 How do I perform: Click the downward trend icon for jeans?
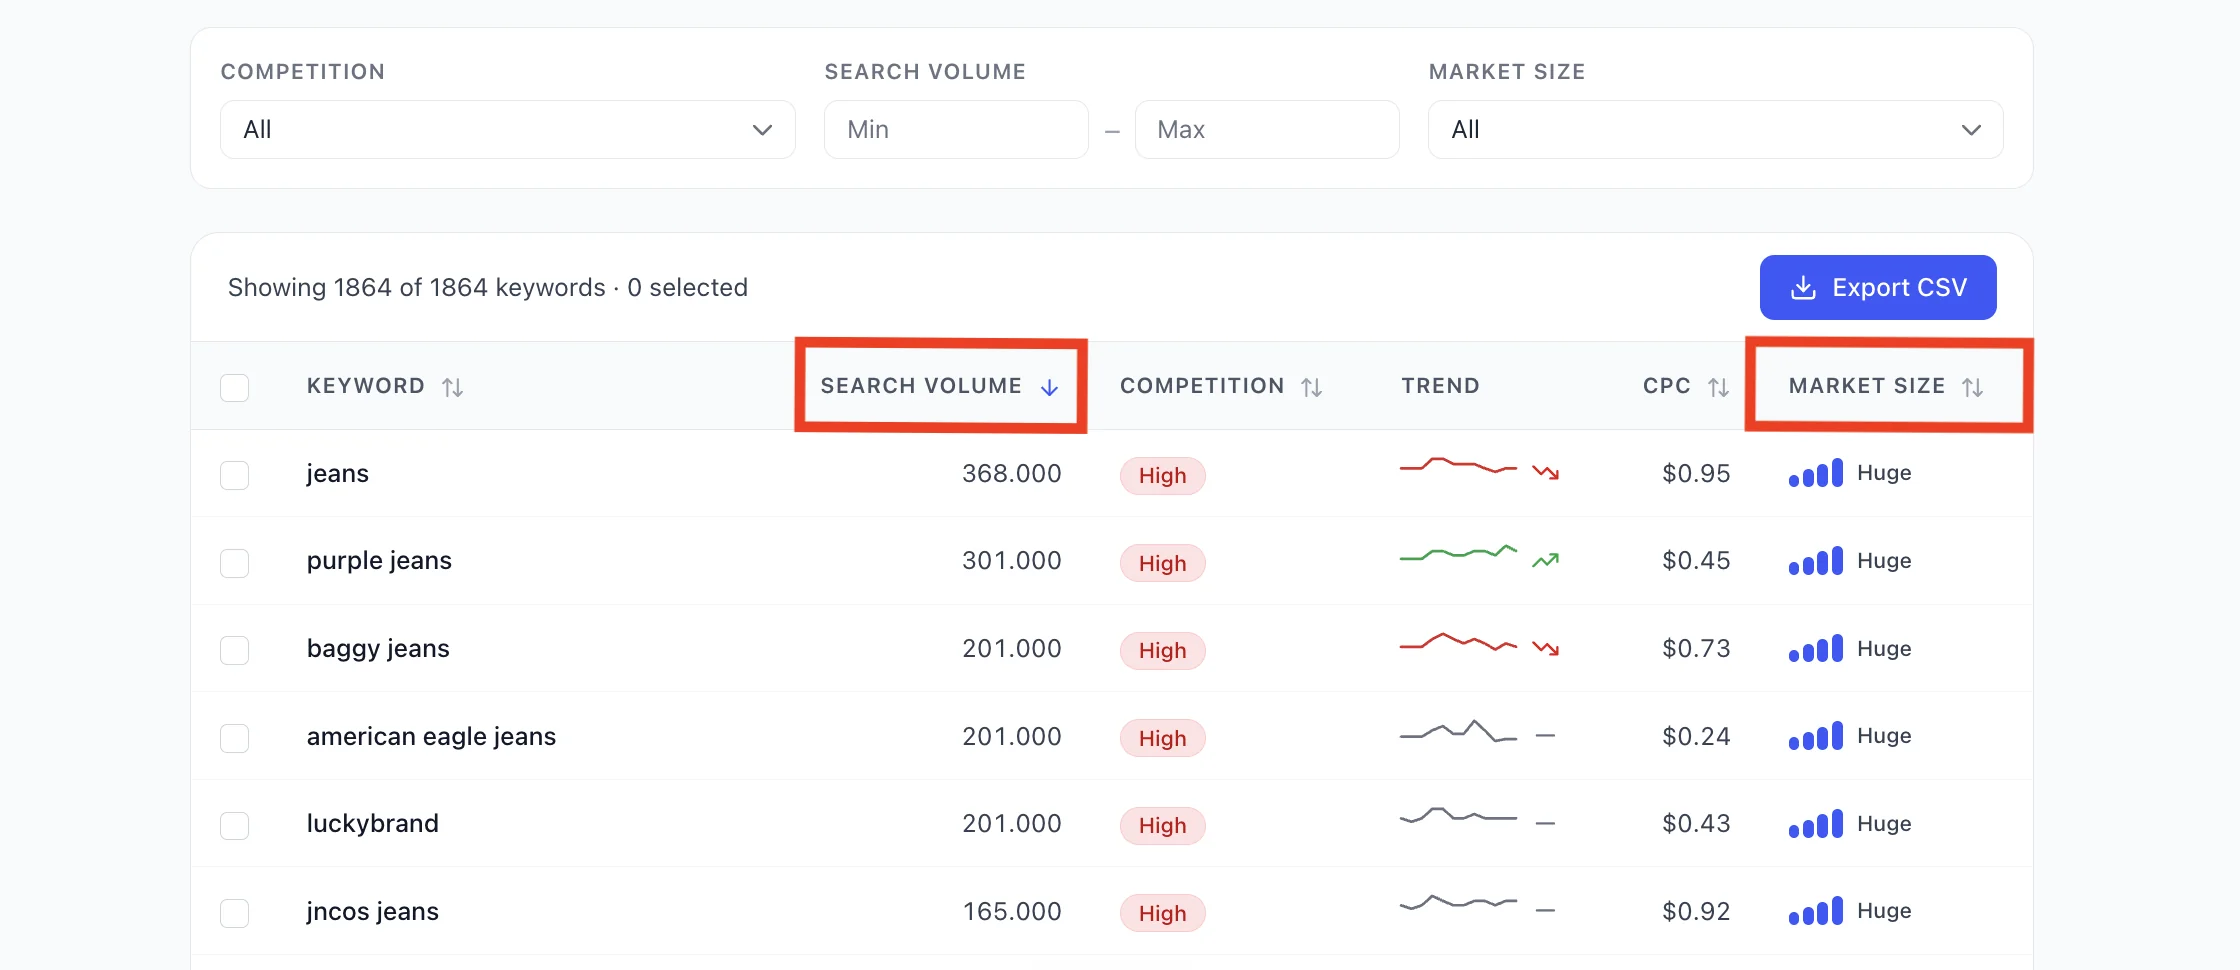point(1546,472)
